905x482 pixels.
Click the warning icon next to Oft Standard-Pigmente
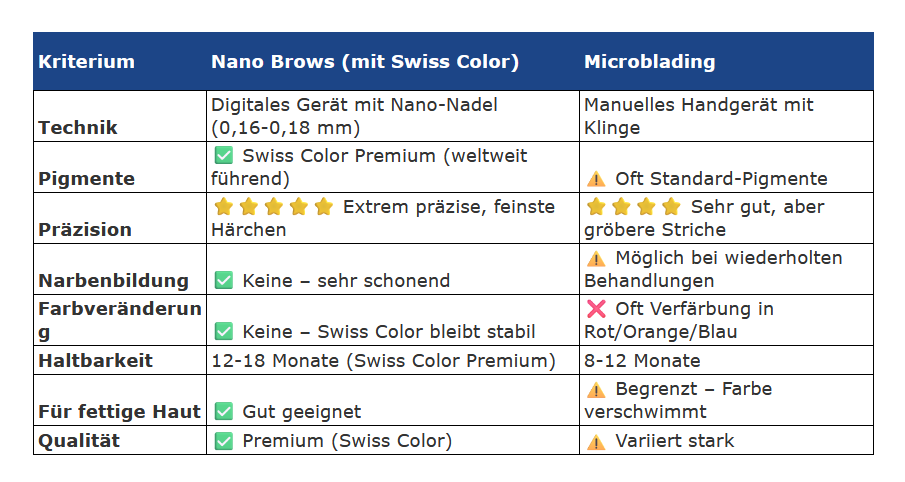[x=596, y=179]
